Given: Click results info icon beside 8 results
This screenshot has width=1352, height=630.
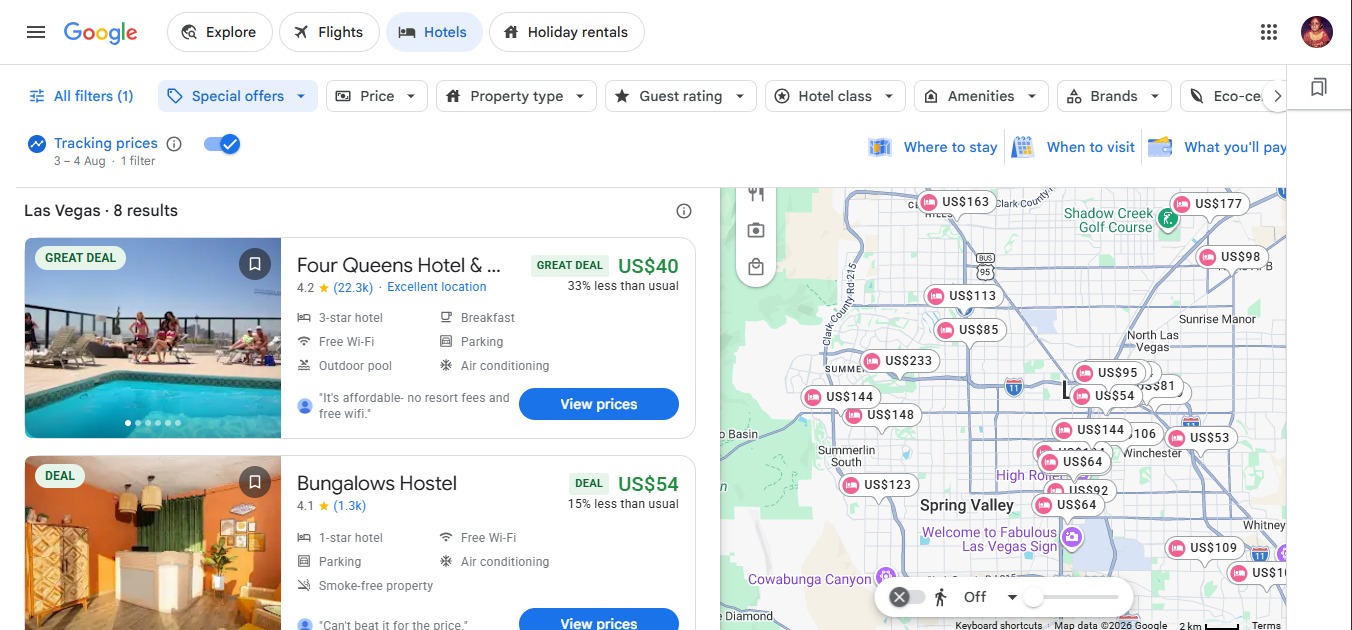Looking at the screenshot, I should tap(684, 211).
